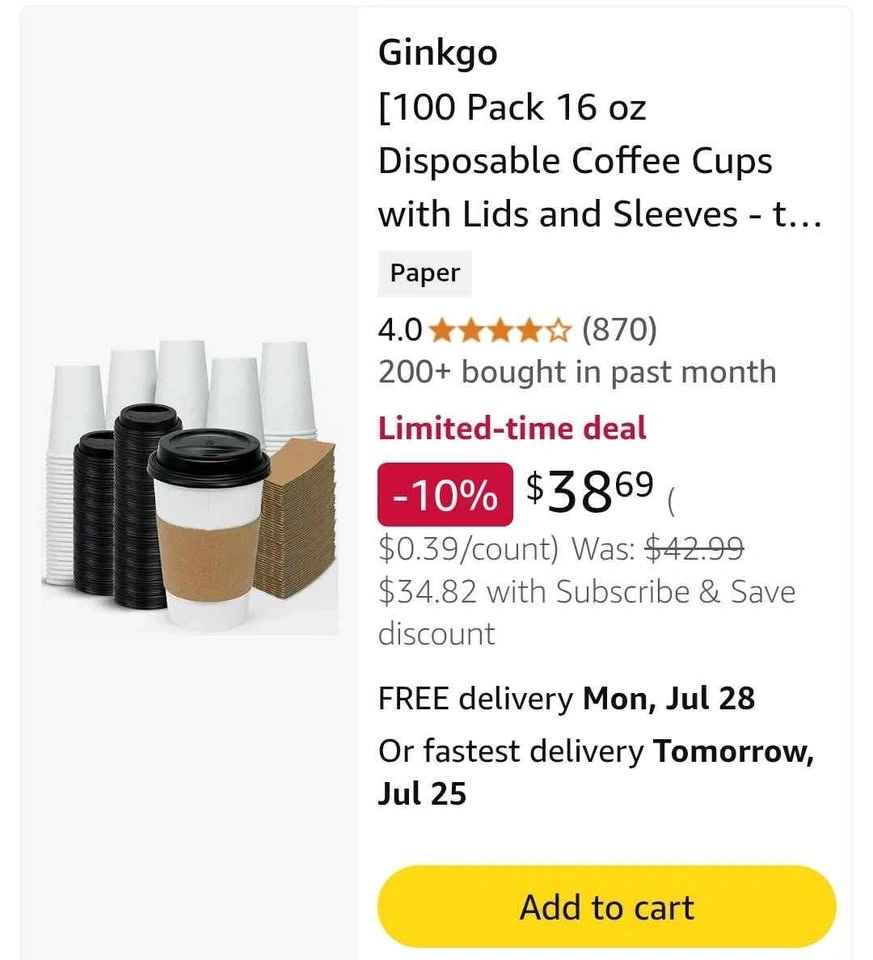Click the struck-through $42.99 former price
Screen dimensions: 873x960
(695, 547)
